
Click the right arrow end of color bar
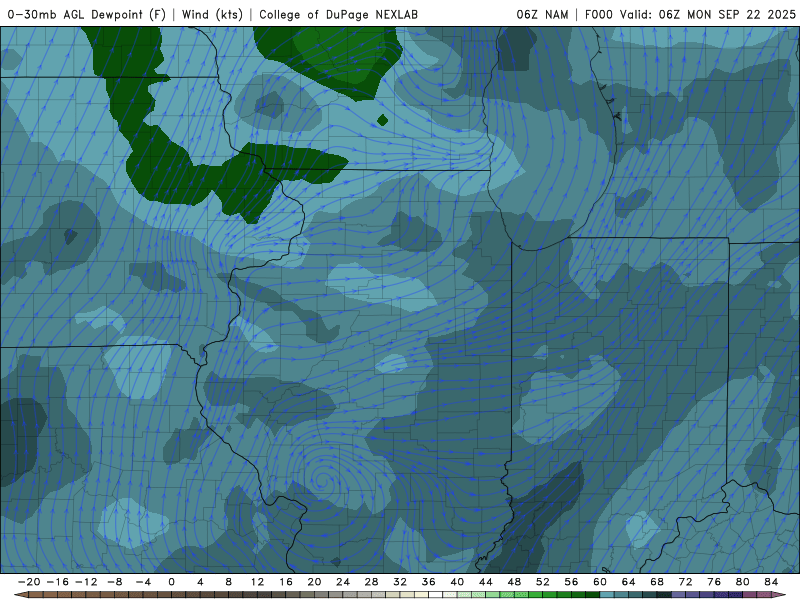click(779, 595)
